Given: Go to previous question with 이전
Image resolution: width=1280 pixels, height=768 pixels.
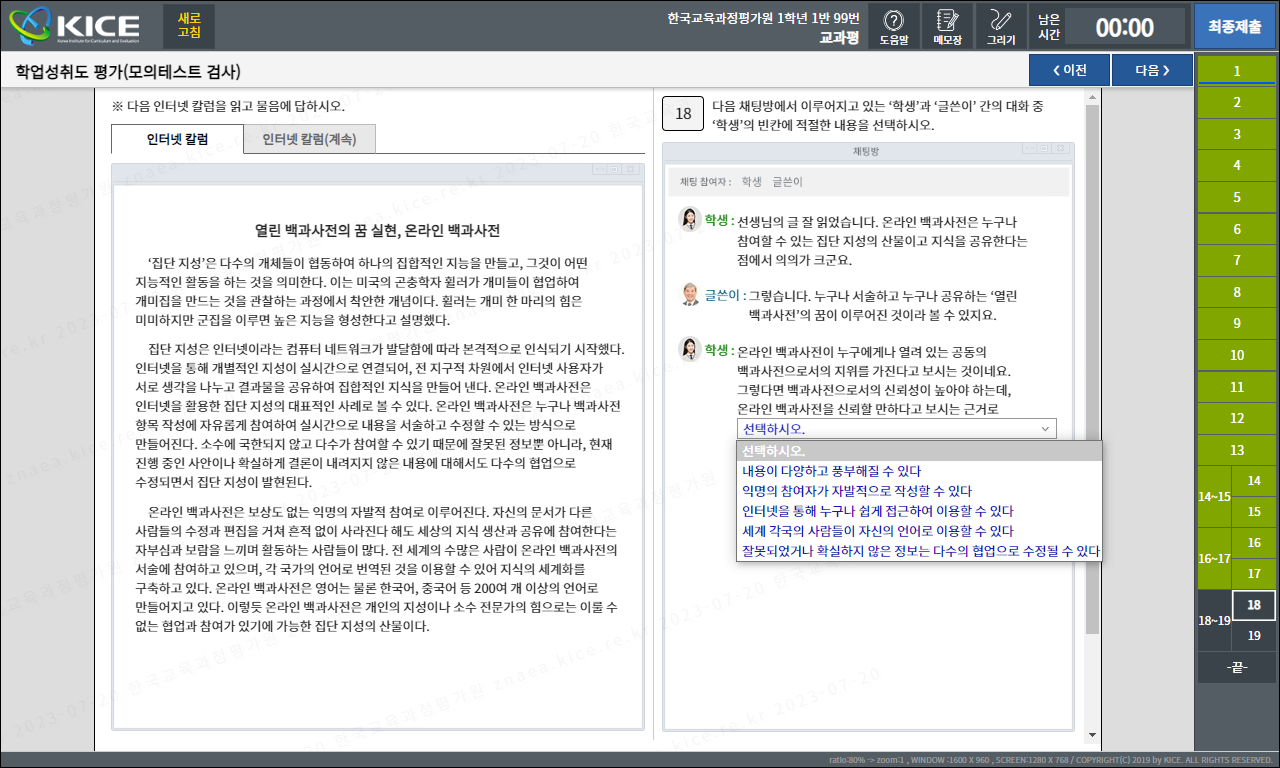Looking at the screenshot, I should [1069, 70].
